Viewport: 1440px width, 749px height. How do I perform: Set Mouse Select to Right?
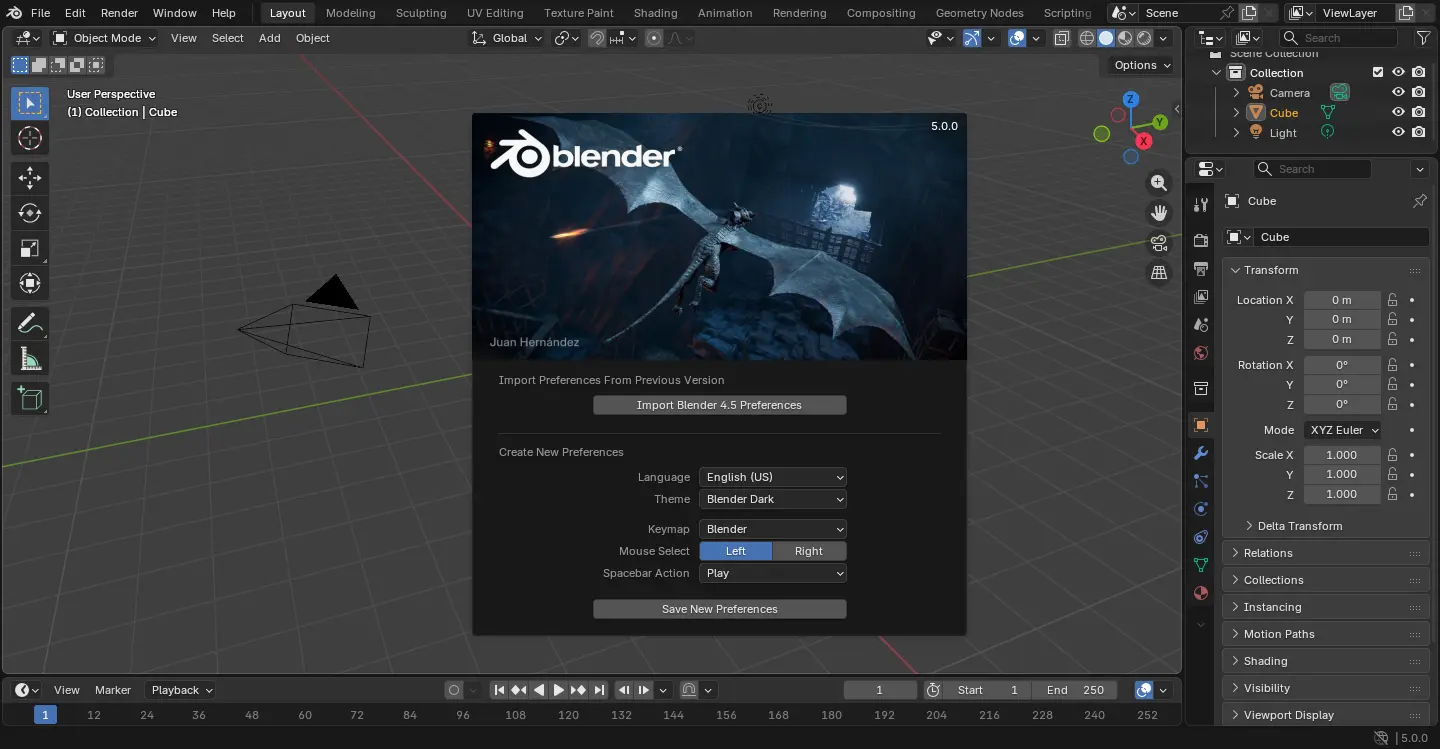809,551
